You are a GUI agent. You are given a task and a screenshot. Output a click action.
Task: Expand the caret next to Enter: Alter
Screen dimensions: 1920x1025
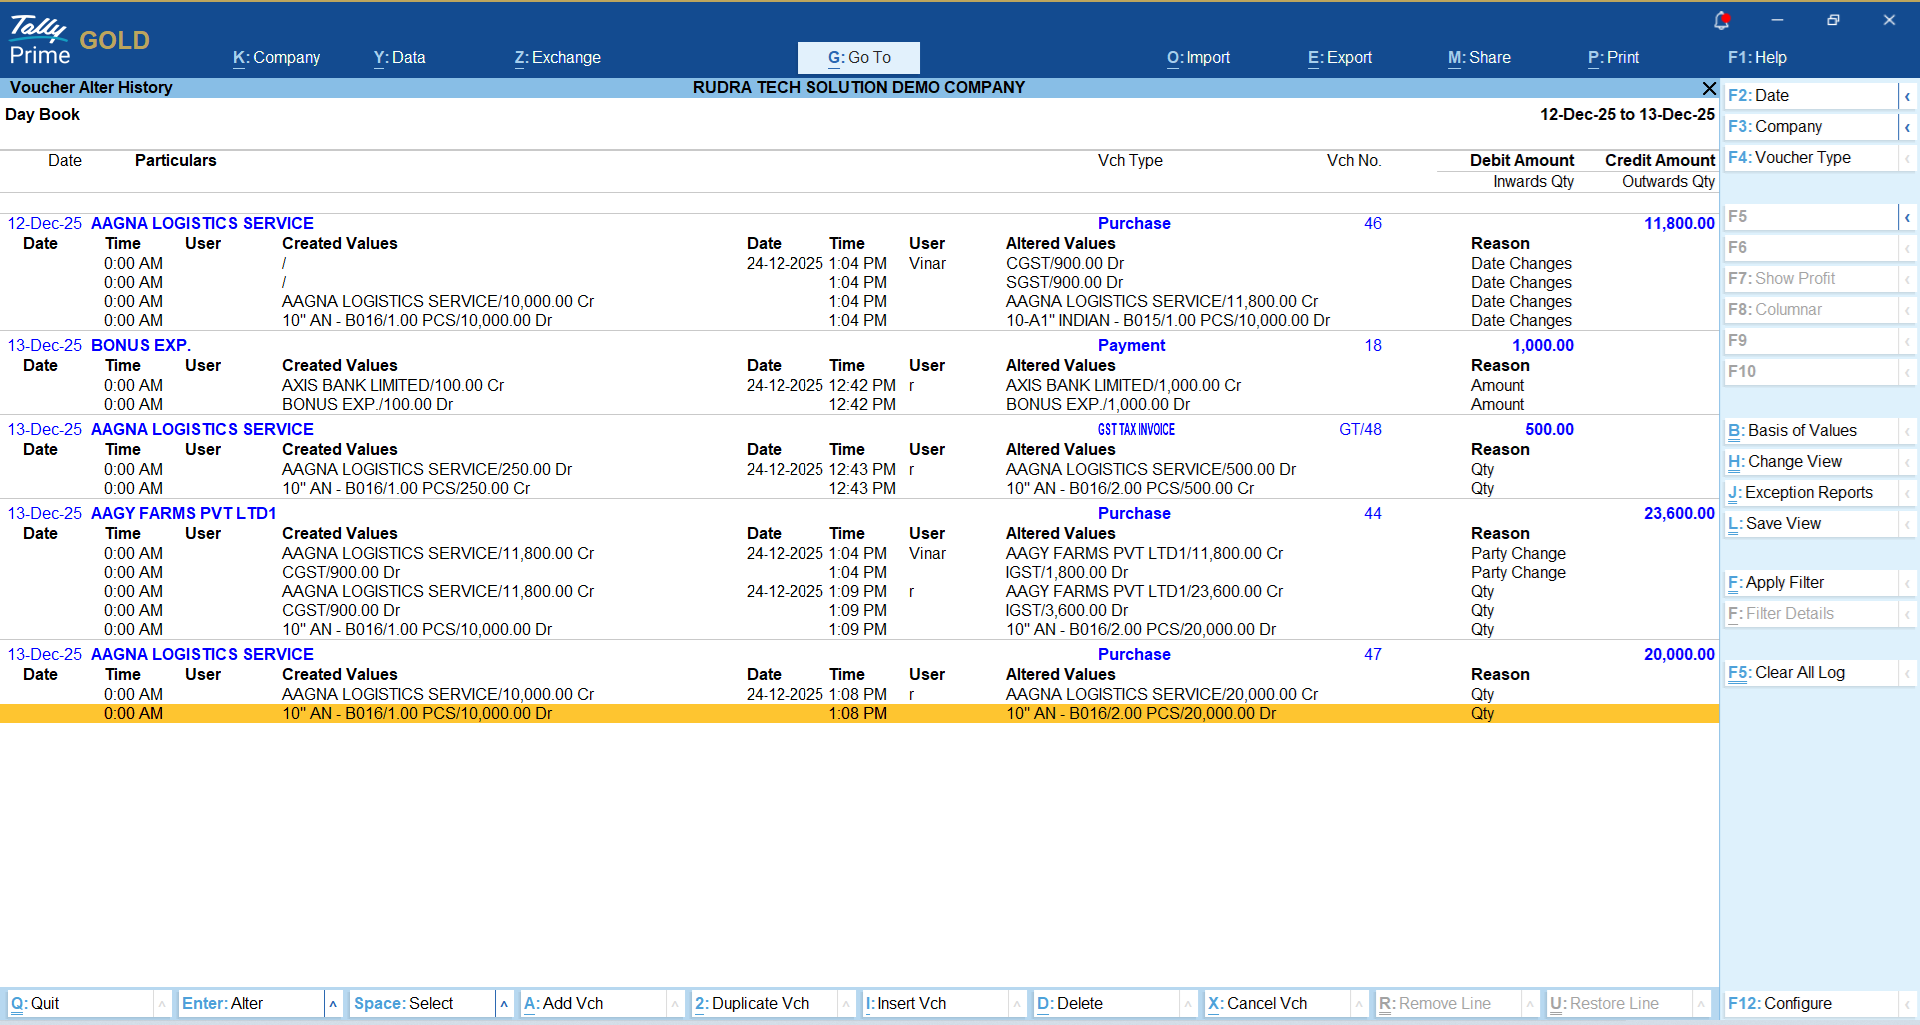333,1004
